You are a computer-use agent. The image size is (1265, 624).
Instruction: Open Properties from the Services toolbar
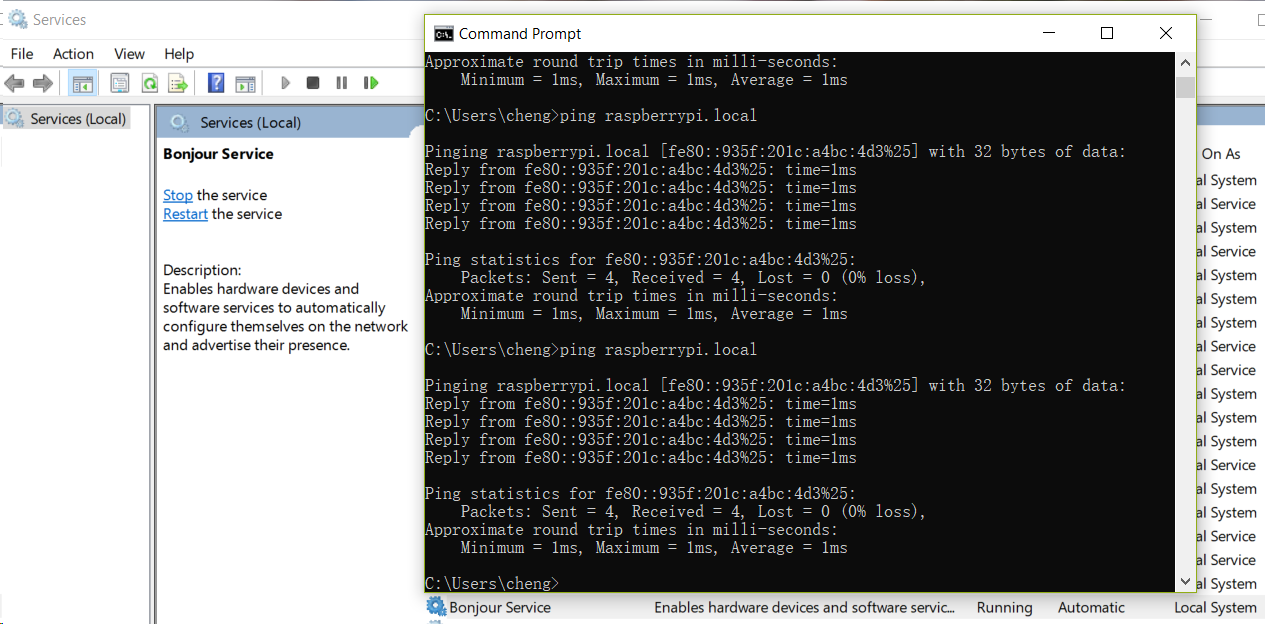click(120, 83)
